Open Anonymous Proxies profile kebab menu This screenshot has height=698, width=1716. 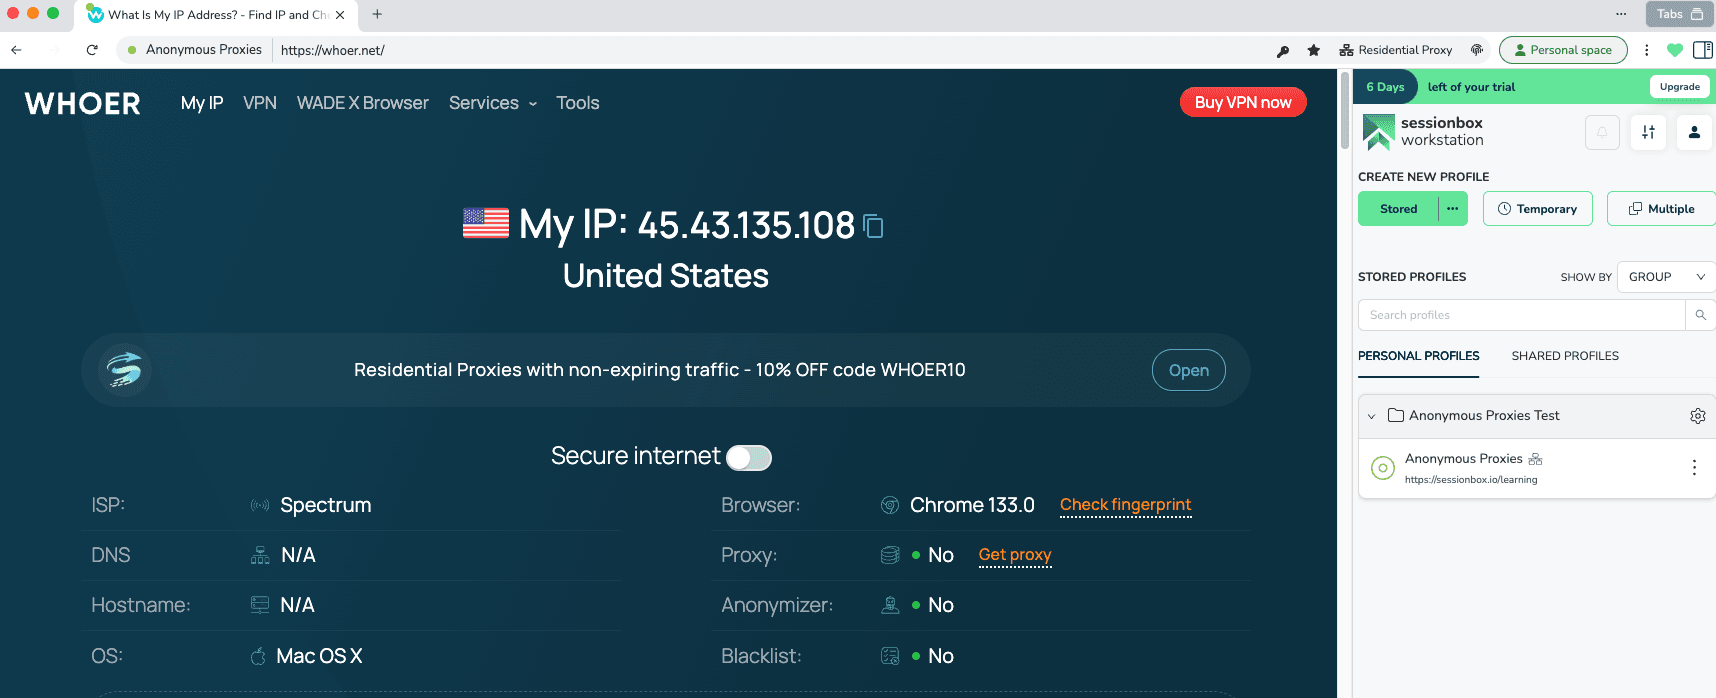coord(1694,467)
